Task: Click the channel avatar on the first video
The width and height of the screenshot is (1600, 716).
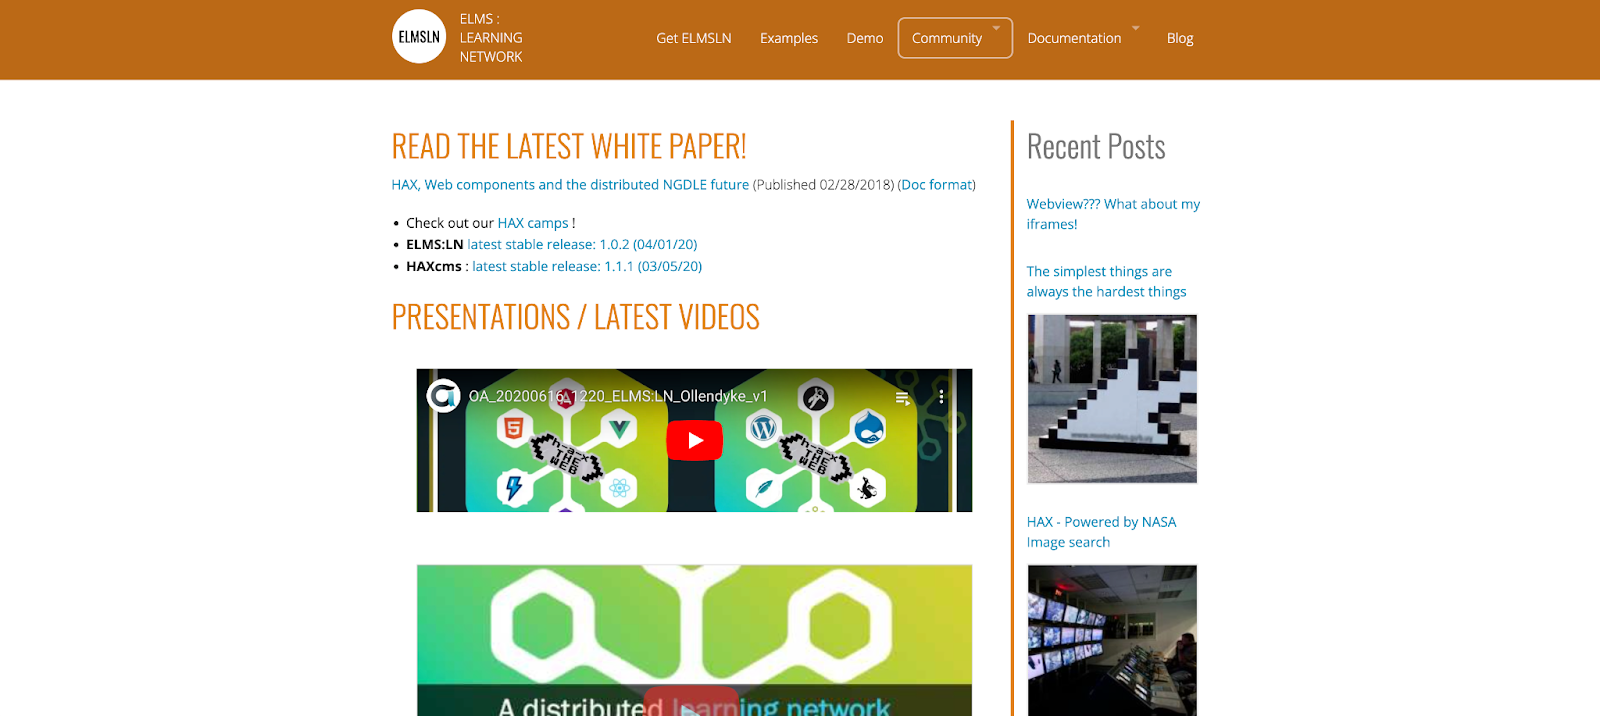Action: 443,396
